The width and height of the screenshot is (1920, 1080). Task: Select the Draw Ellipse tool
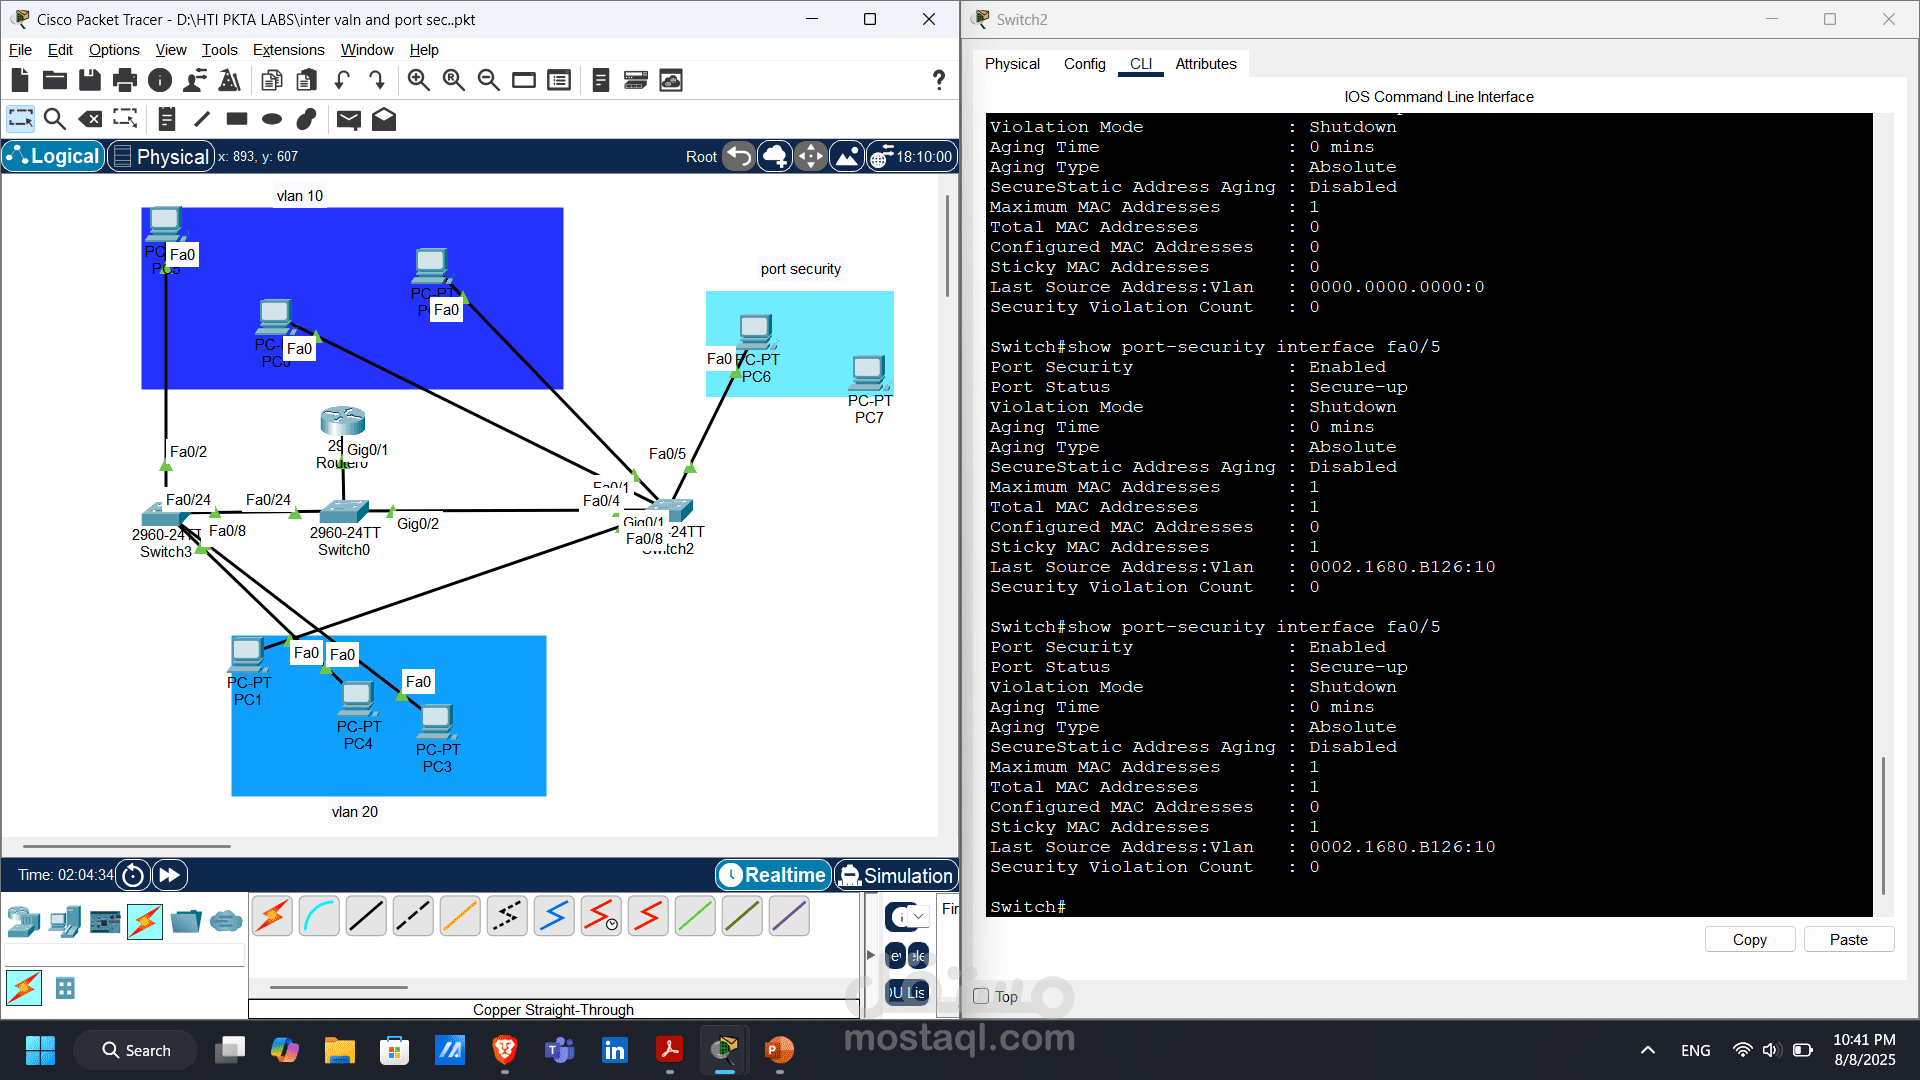272,119
